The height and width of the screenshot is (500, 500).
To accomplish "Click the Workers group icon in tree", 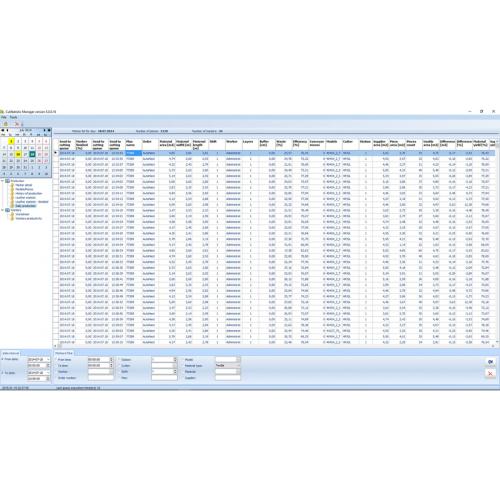I will 8,210.
